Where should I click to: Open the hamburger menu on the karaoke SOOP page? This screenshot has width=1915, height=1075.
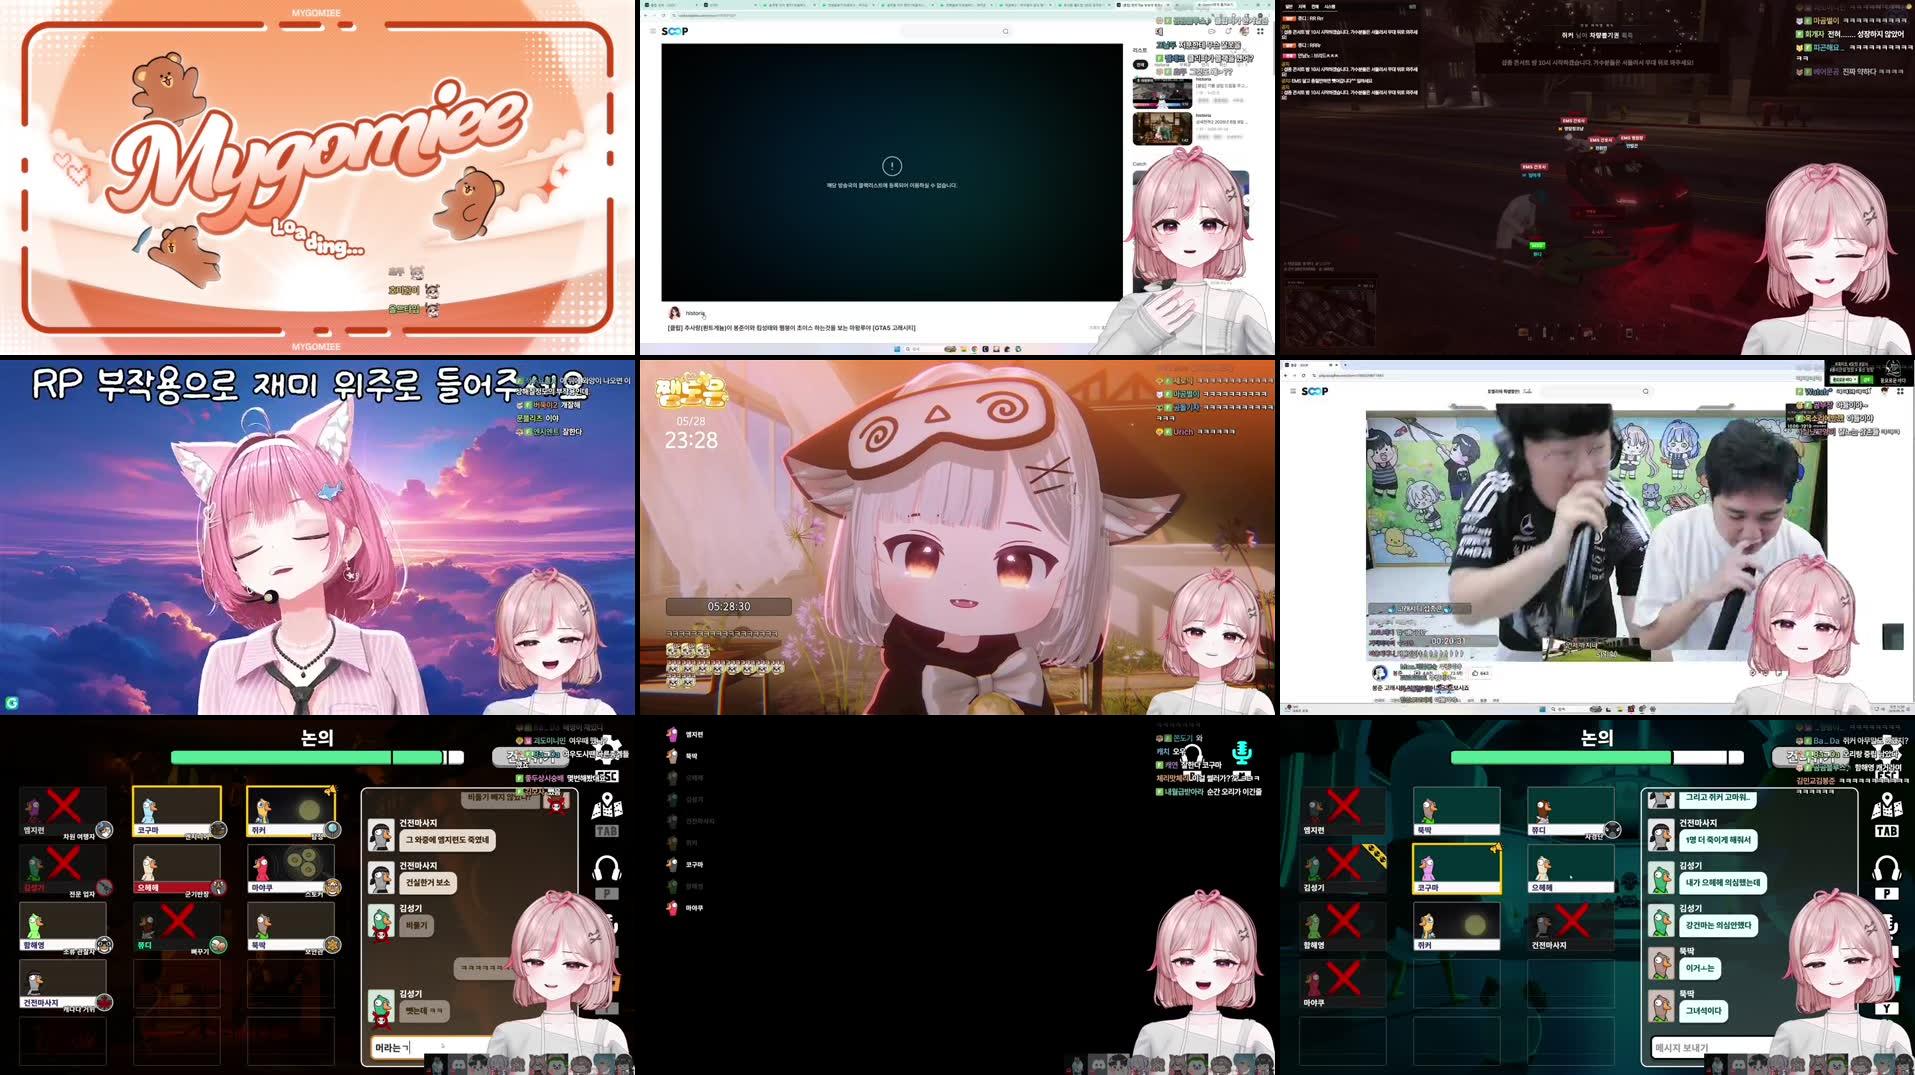click(1292, 391)
